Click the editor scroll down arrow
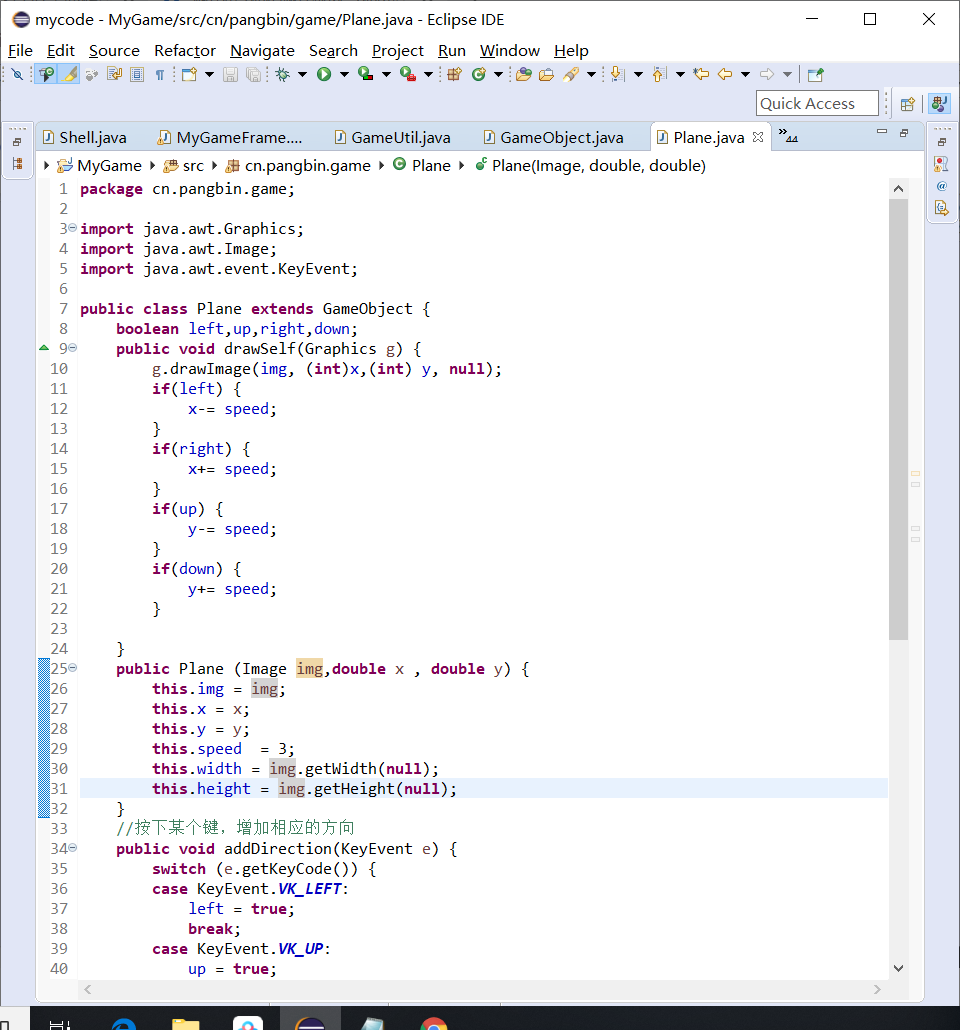Screen dimensions: 960x1030 [x=898, y=968]
